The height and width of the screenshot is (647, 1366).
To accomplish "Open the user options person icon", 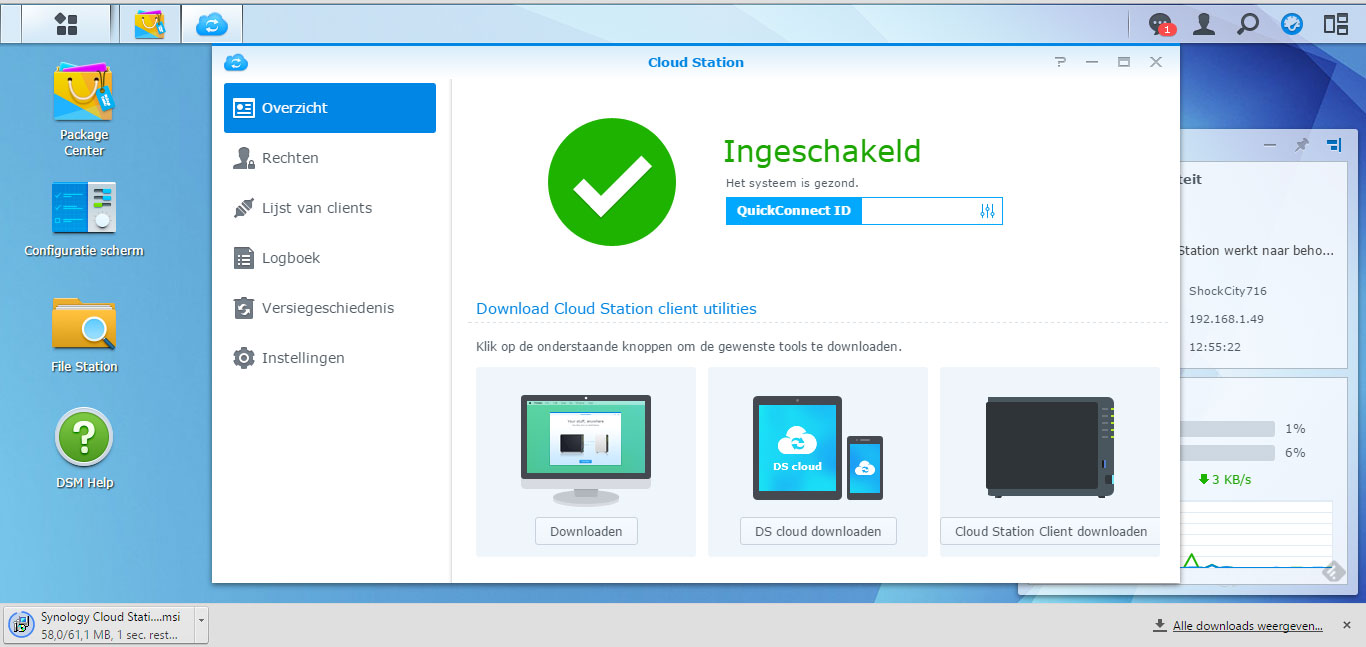I will tap(1204, 24).
